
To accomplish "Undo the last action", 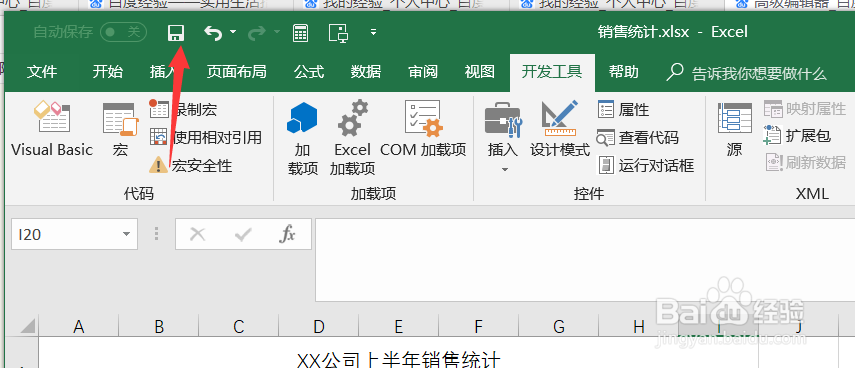I will [213, 33].
